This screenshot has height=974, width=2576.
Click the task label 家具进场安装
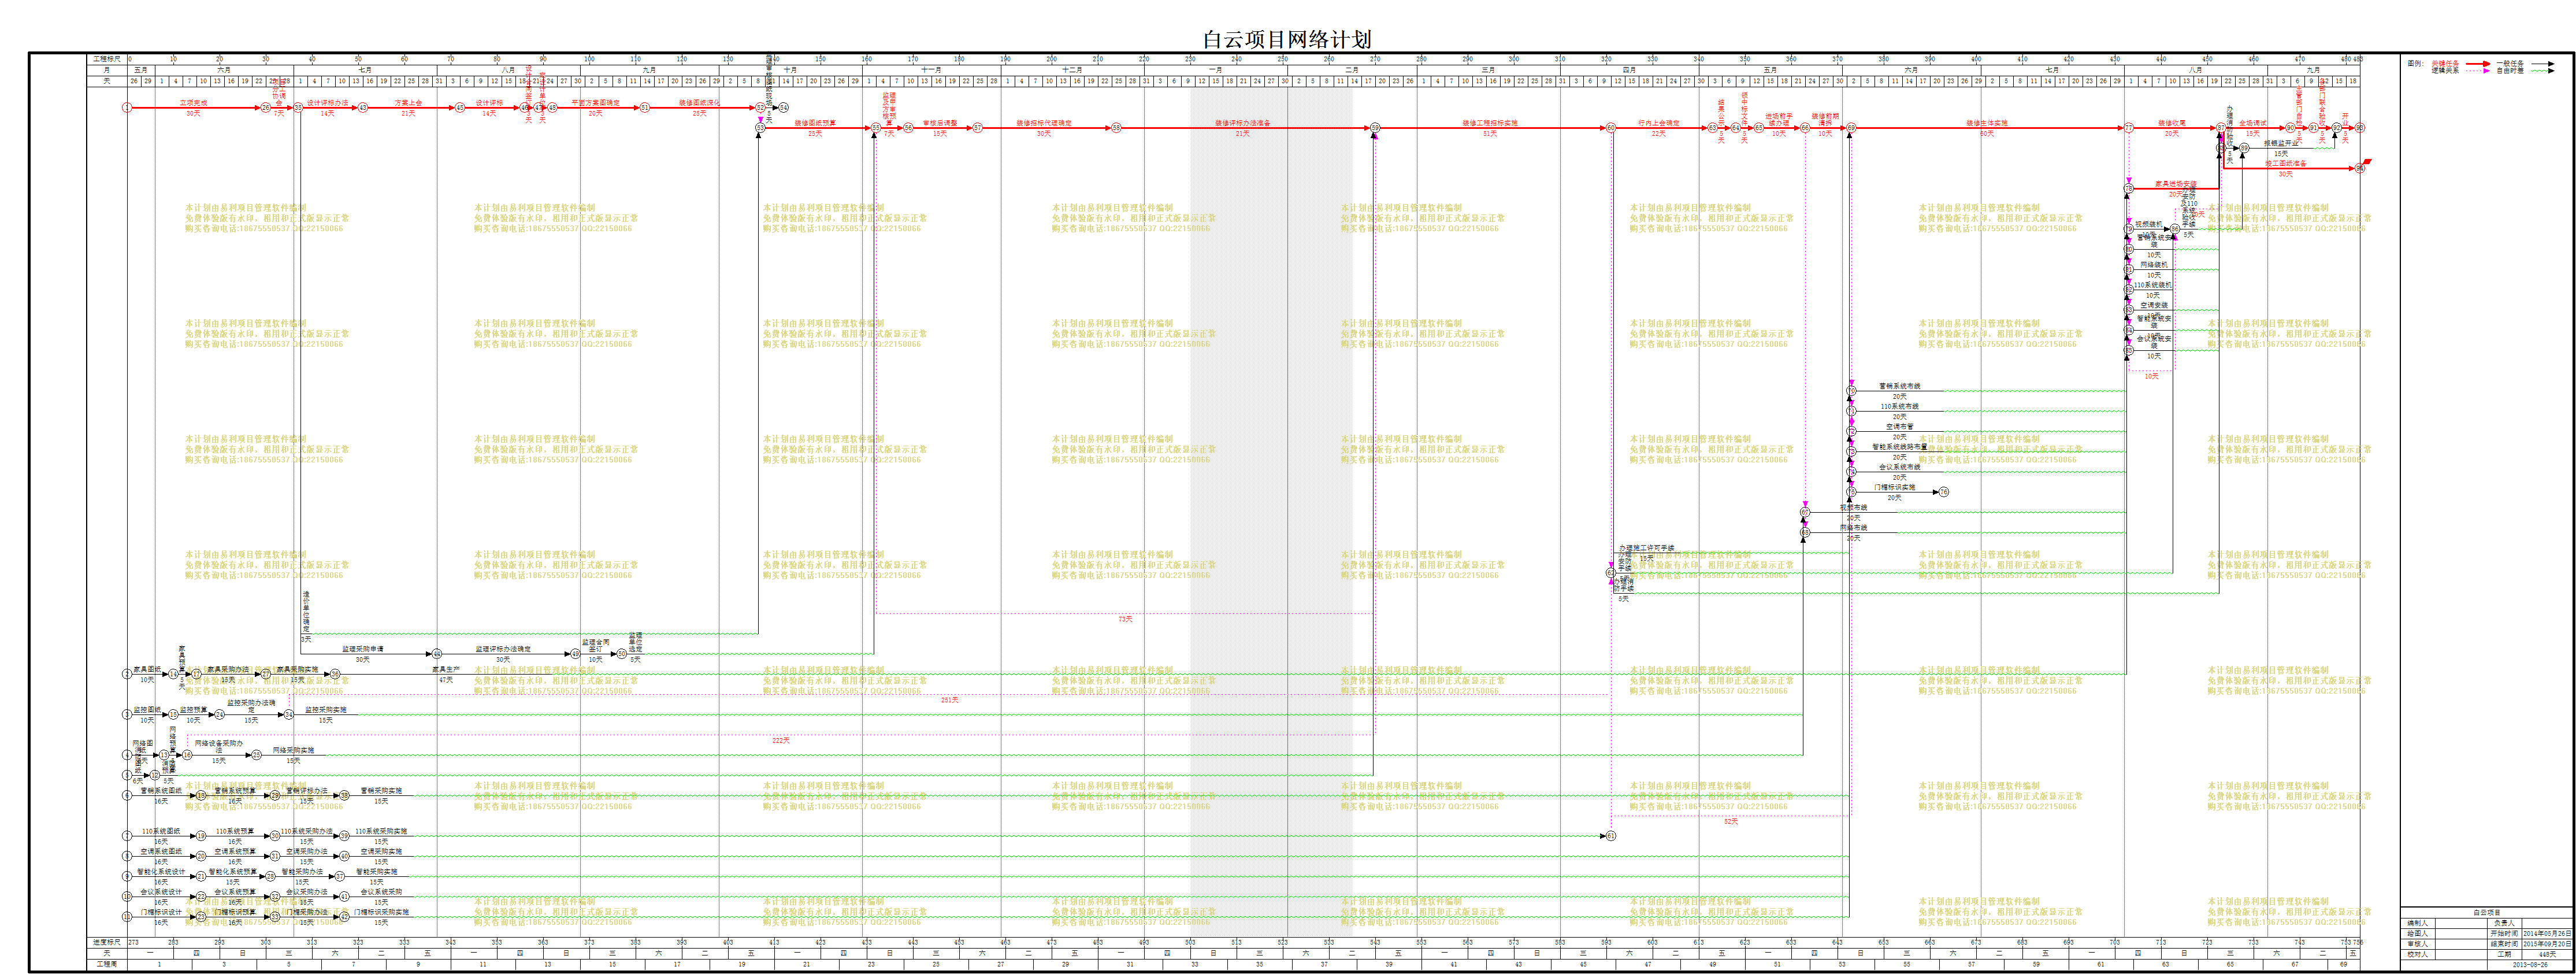coord(2175,184)
